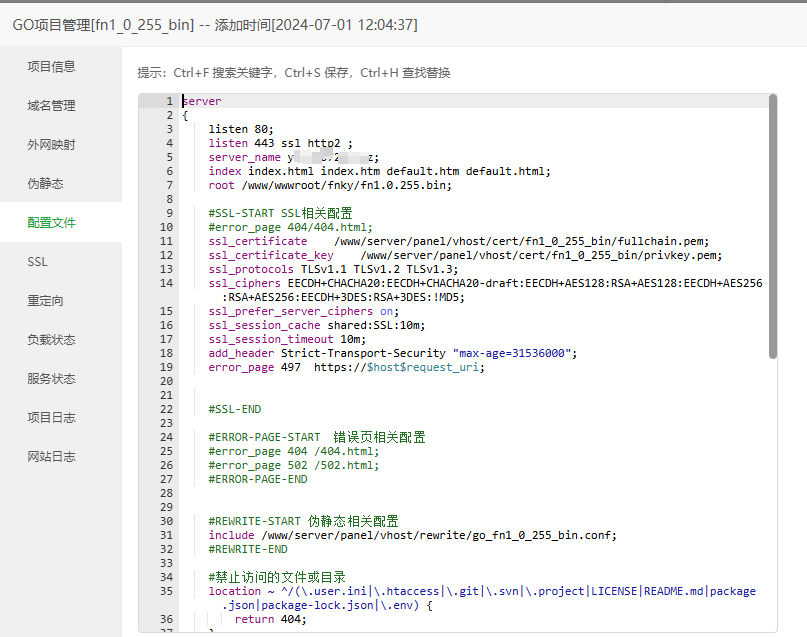Screen dimensions: 807x637
Task: Click the editor vertical scrollbar thumb
Action: click(x=773, y=226)
